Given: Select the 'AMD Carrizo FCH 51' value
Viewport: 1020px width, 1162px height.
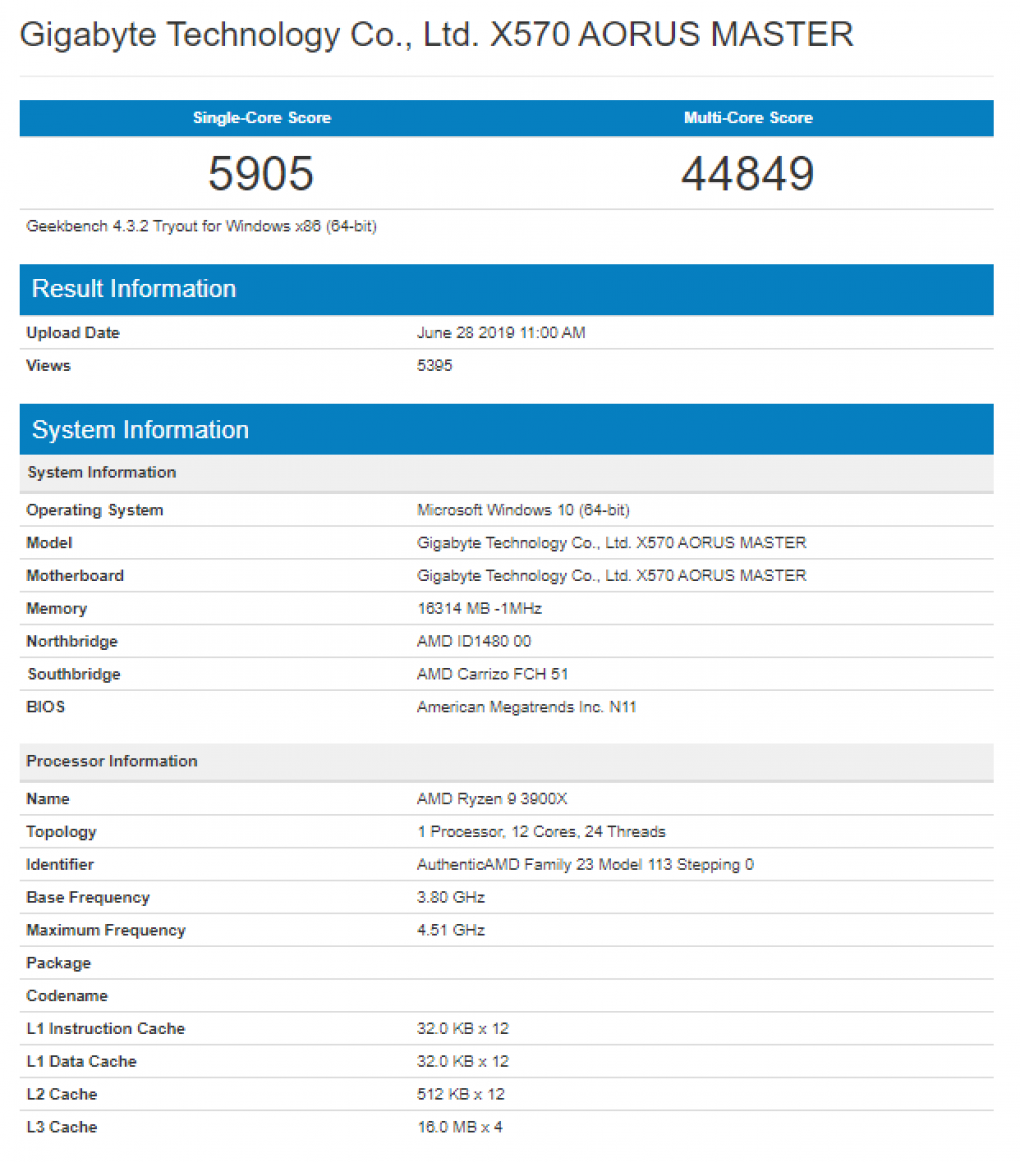Looking at the screenshot, I should click(492, 674).
